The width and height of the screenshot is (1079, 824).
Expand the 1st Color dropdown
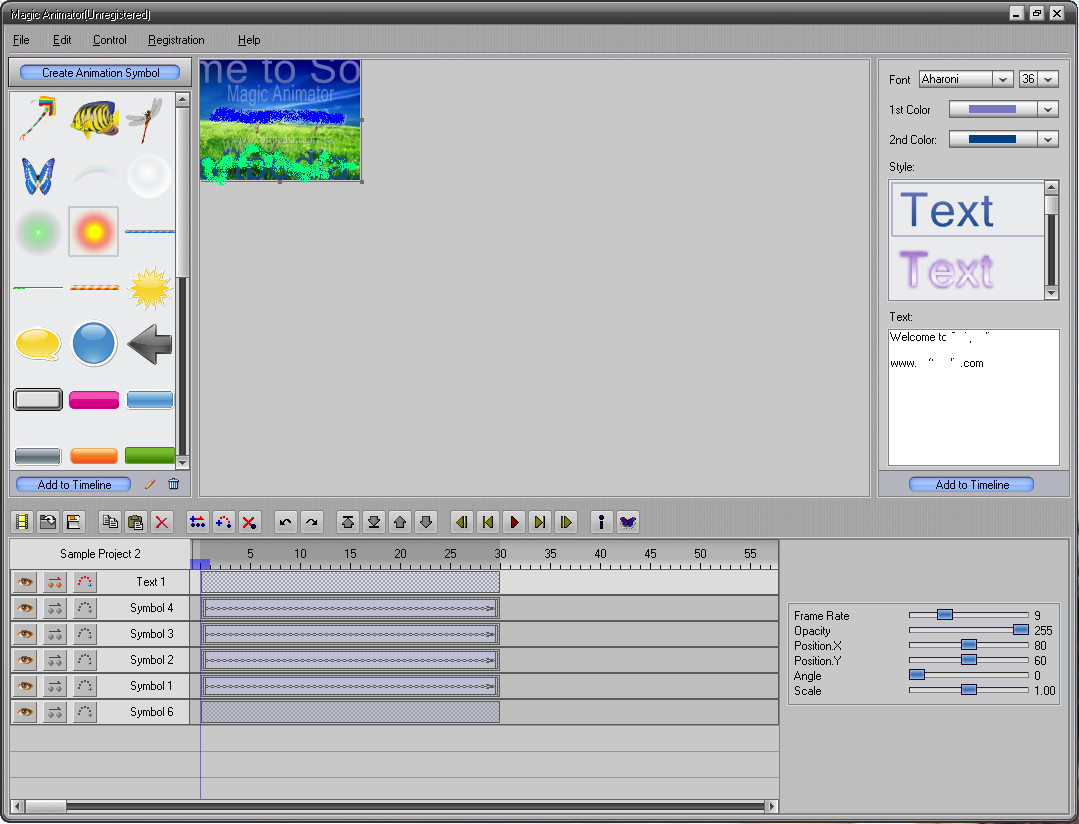point(1048,110)
